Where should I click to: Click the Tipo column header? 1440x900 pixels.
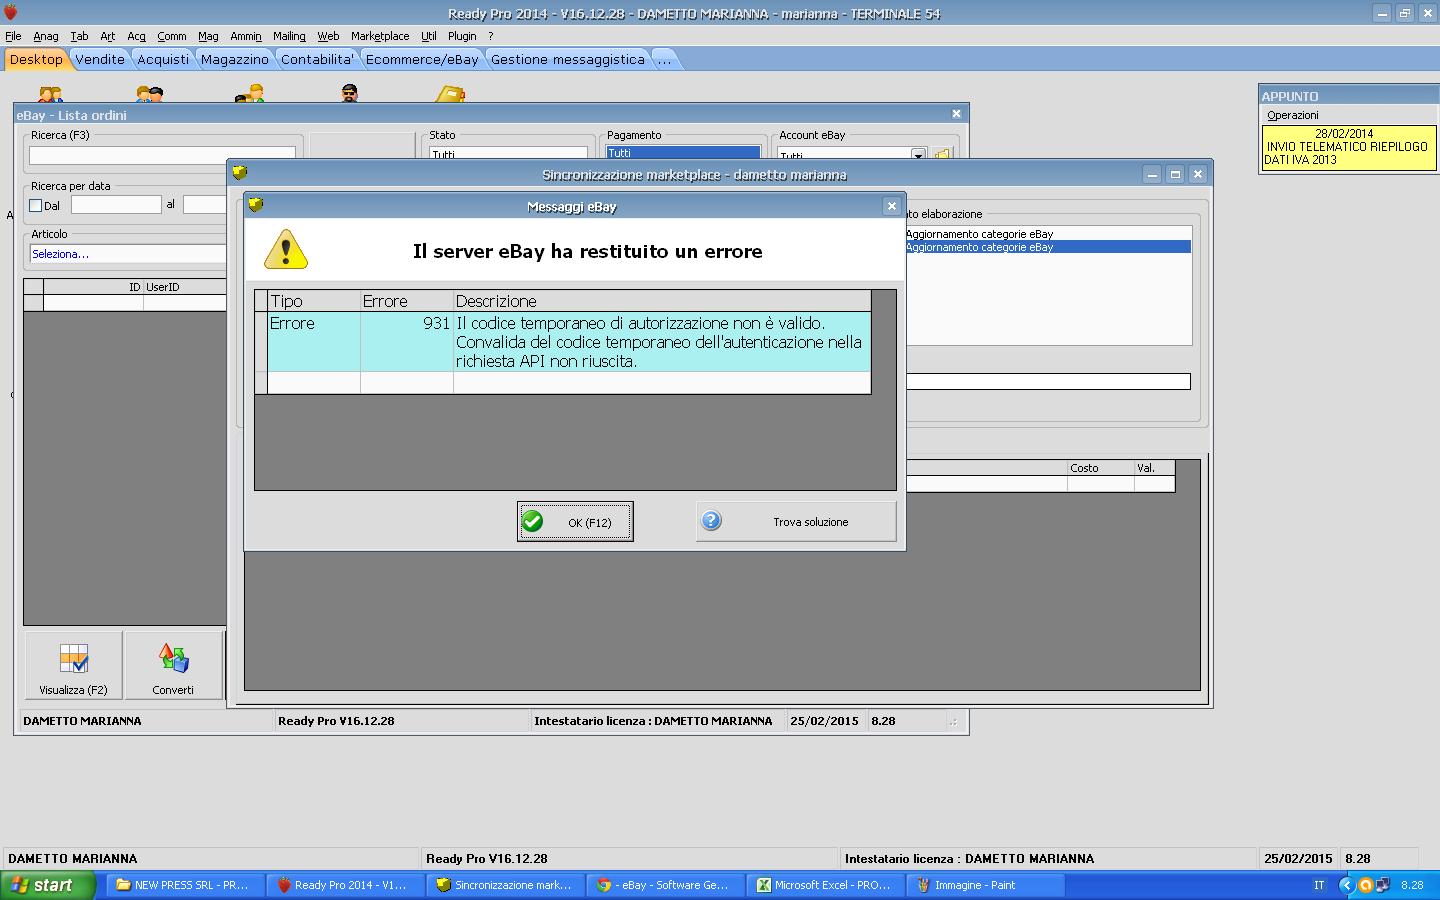pos(314,301)
